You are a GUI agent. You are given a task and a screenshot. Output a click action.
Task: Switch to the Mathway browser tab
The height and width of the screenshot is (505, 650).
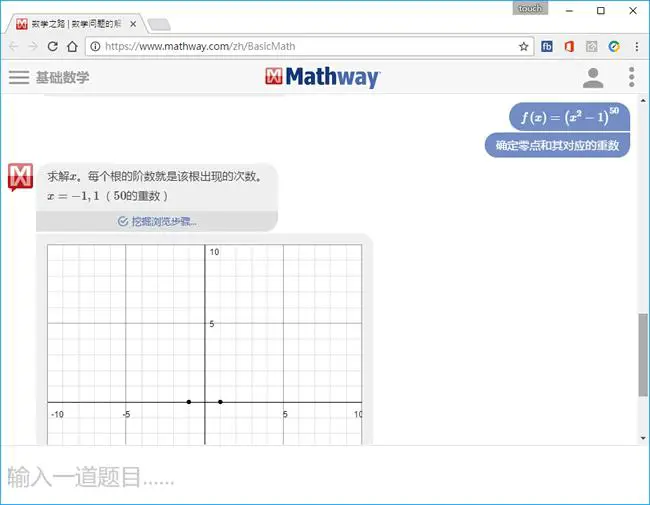(75, 24)
